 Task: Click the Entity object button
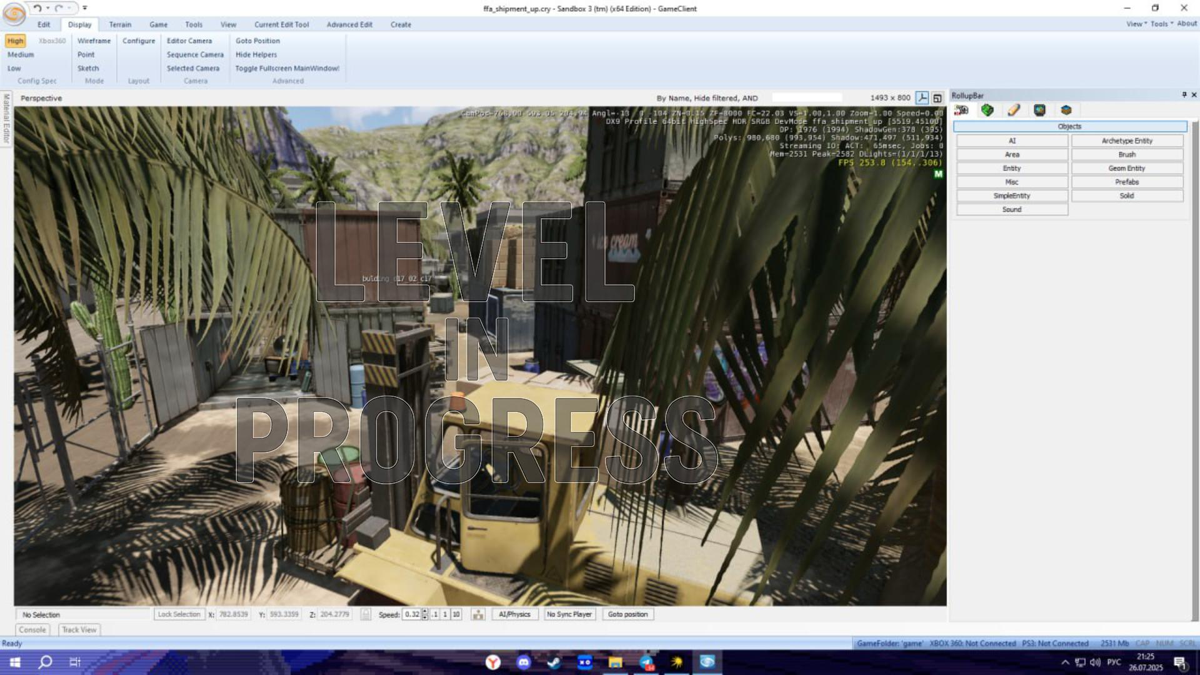click(x=1012, y=168)
